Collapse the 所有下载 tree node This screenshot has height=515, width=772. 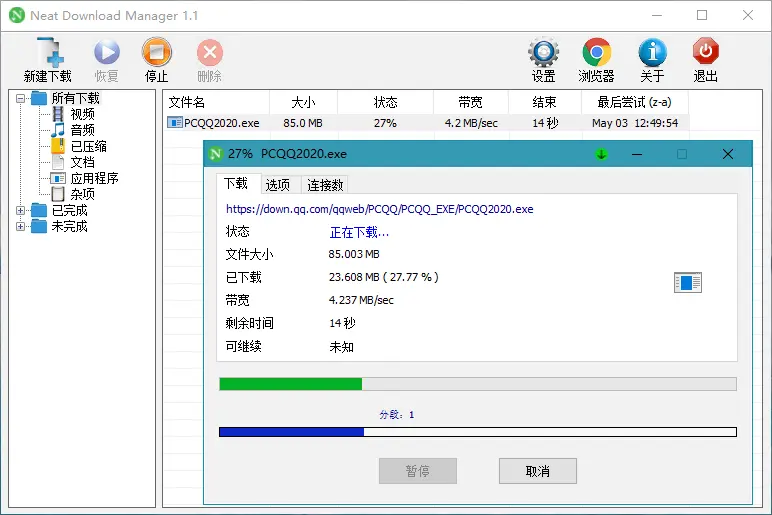tap(20, 98)
